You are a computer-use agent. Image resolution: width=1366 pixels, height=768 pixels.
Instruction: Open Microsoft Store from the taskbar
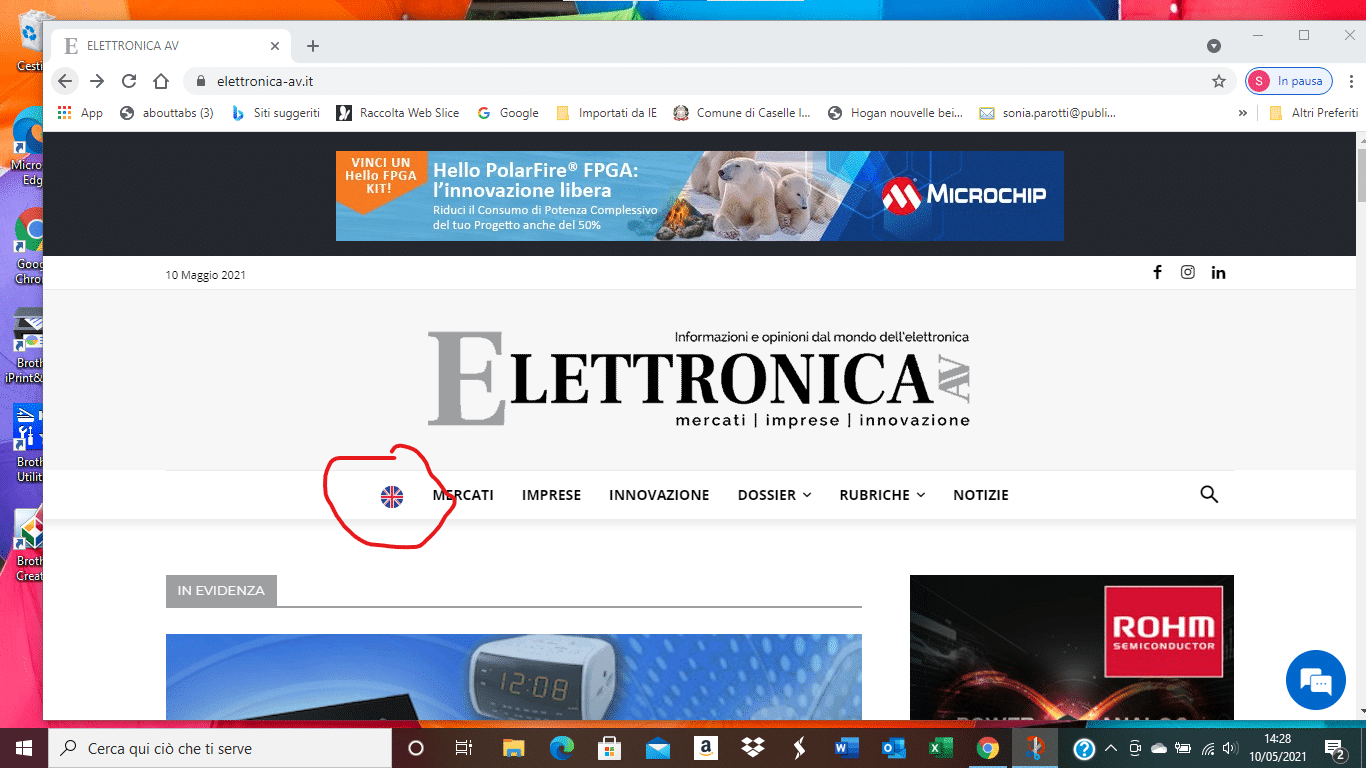click(x=609, y=748)
